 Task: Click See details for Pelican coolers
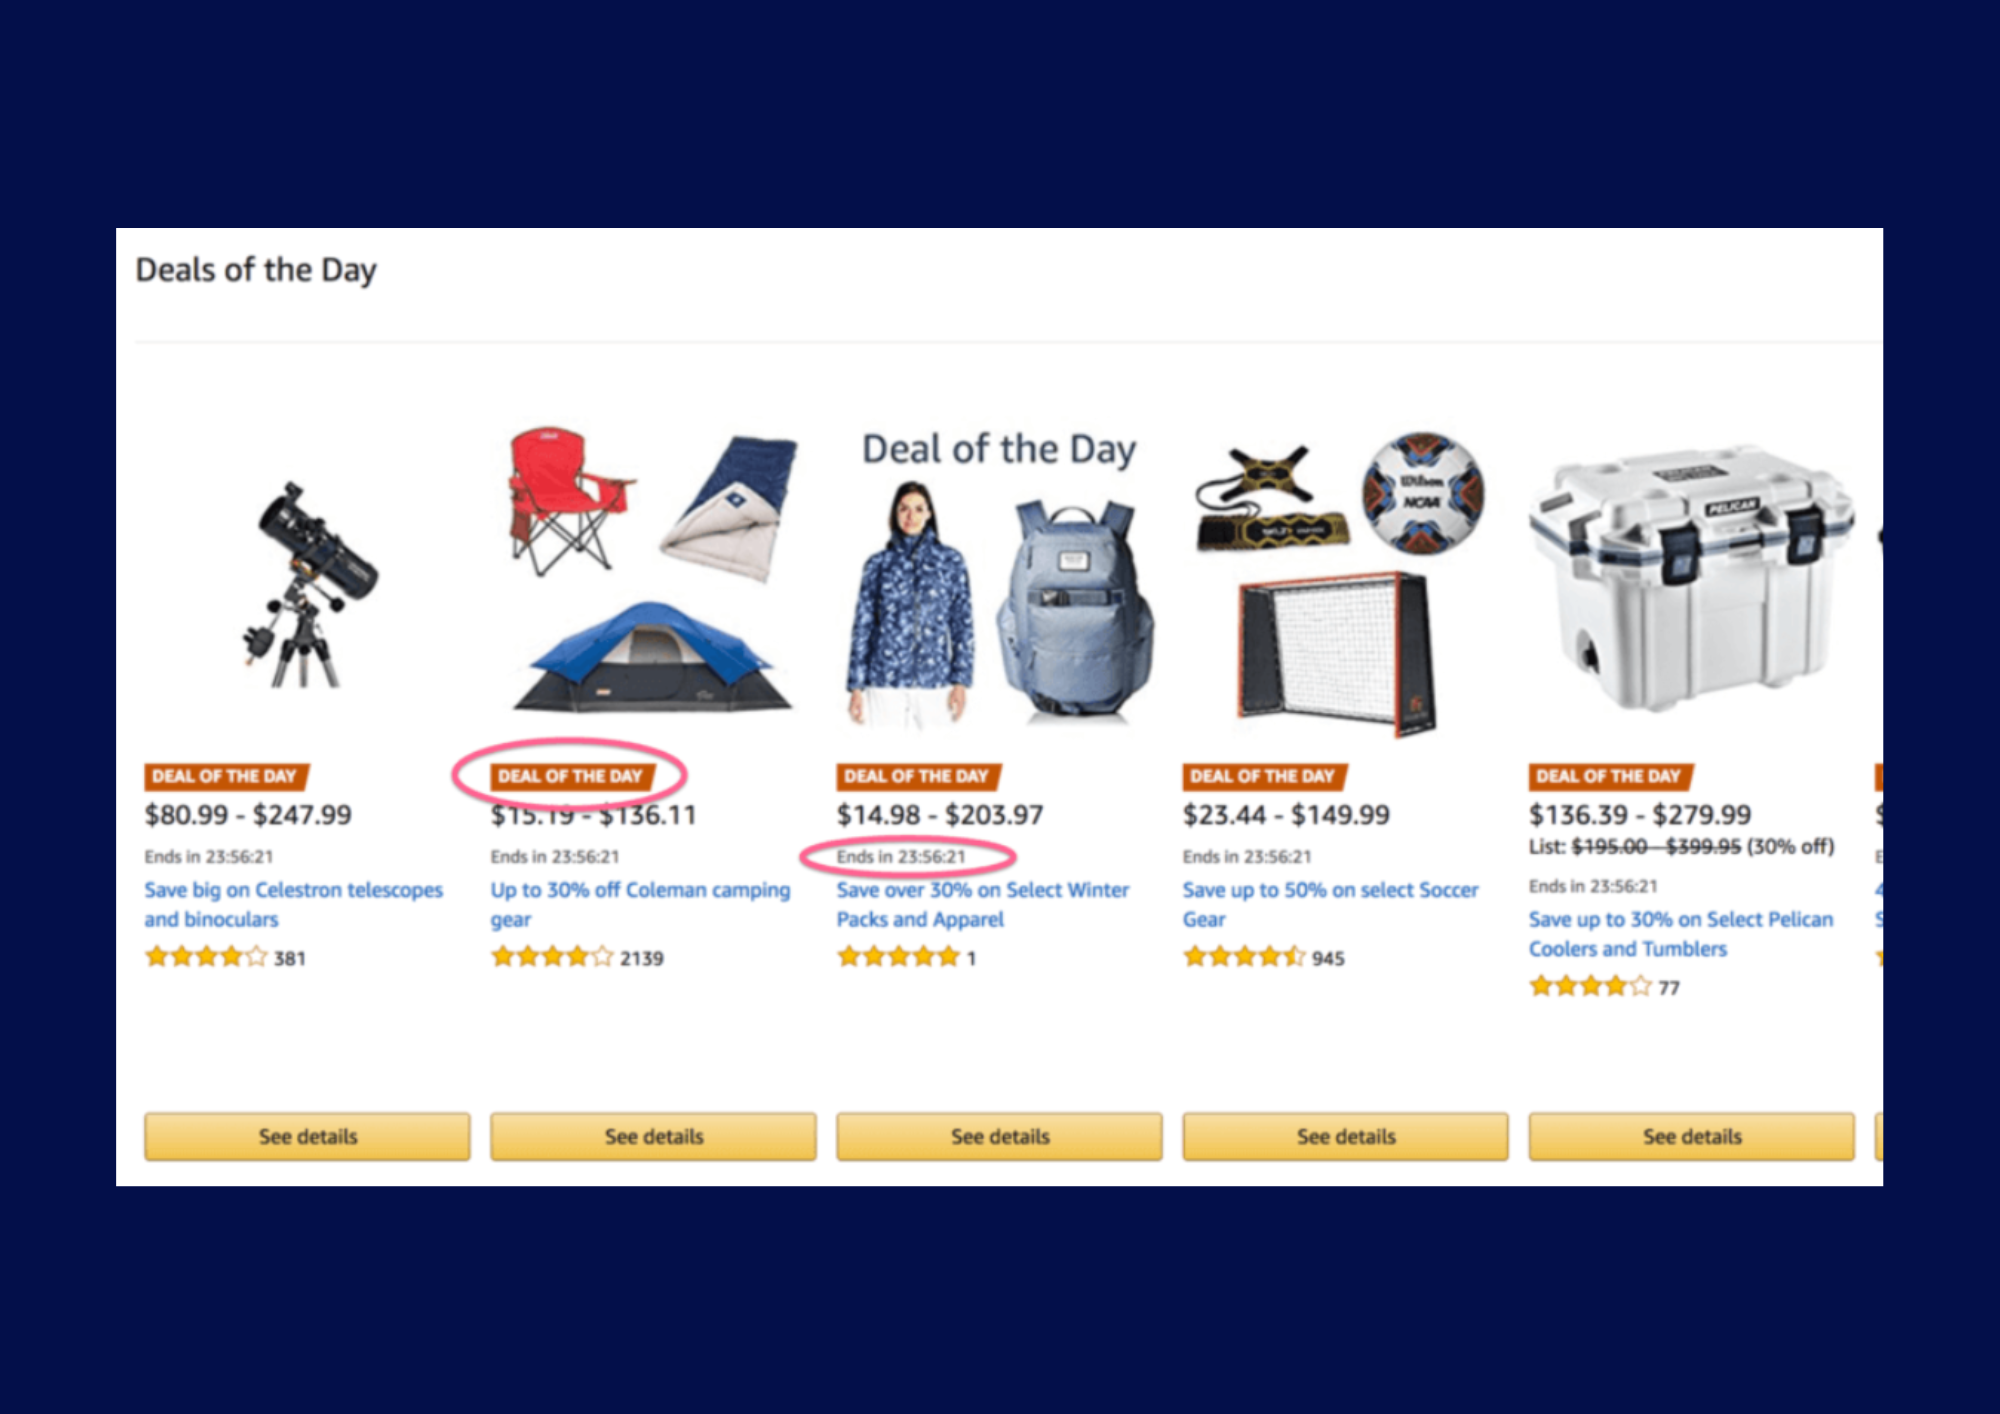coord(1691,1136)
